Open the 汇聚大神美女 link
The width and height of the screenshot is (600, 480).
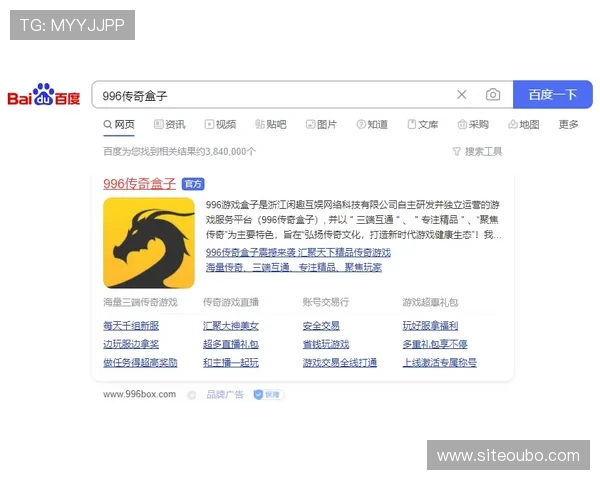[231, 326]
